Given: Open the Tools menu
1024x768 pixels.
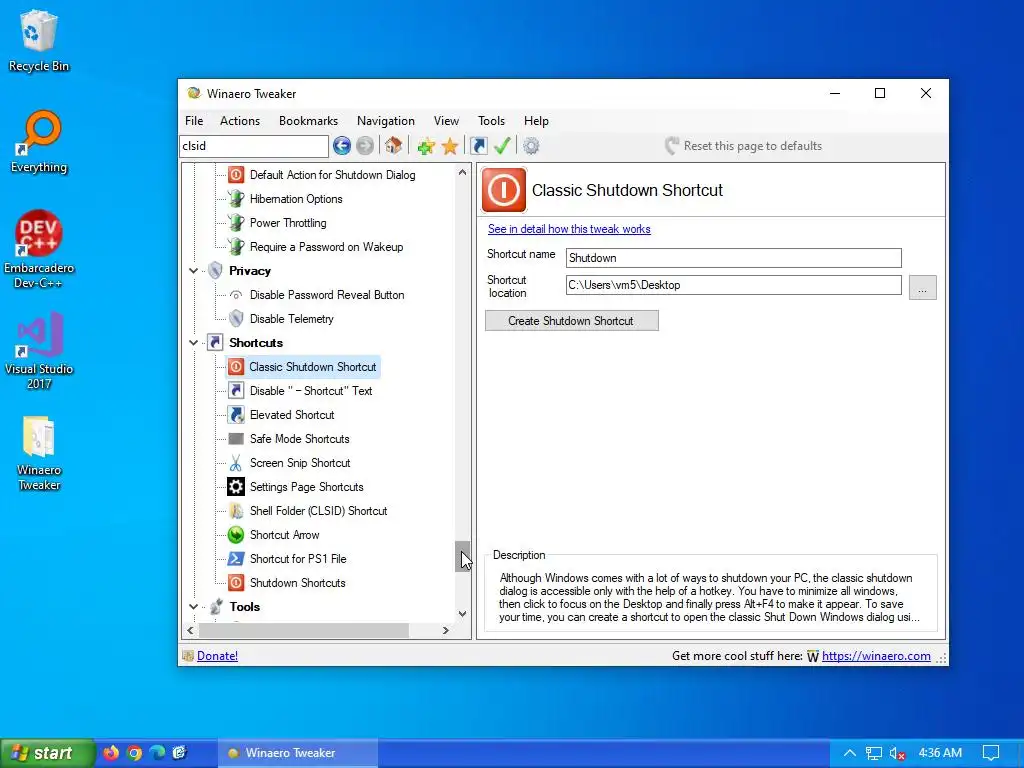Looking at the screenshot, I should [x=491, y=121].
